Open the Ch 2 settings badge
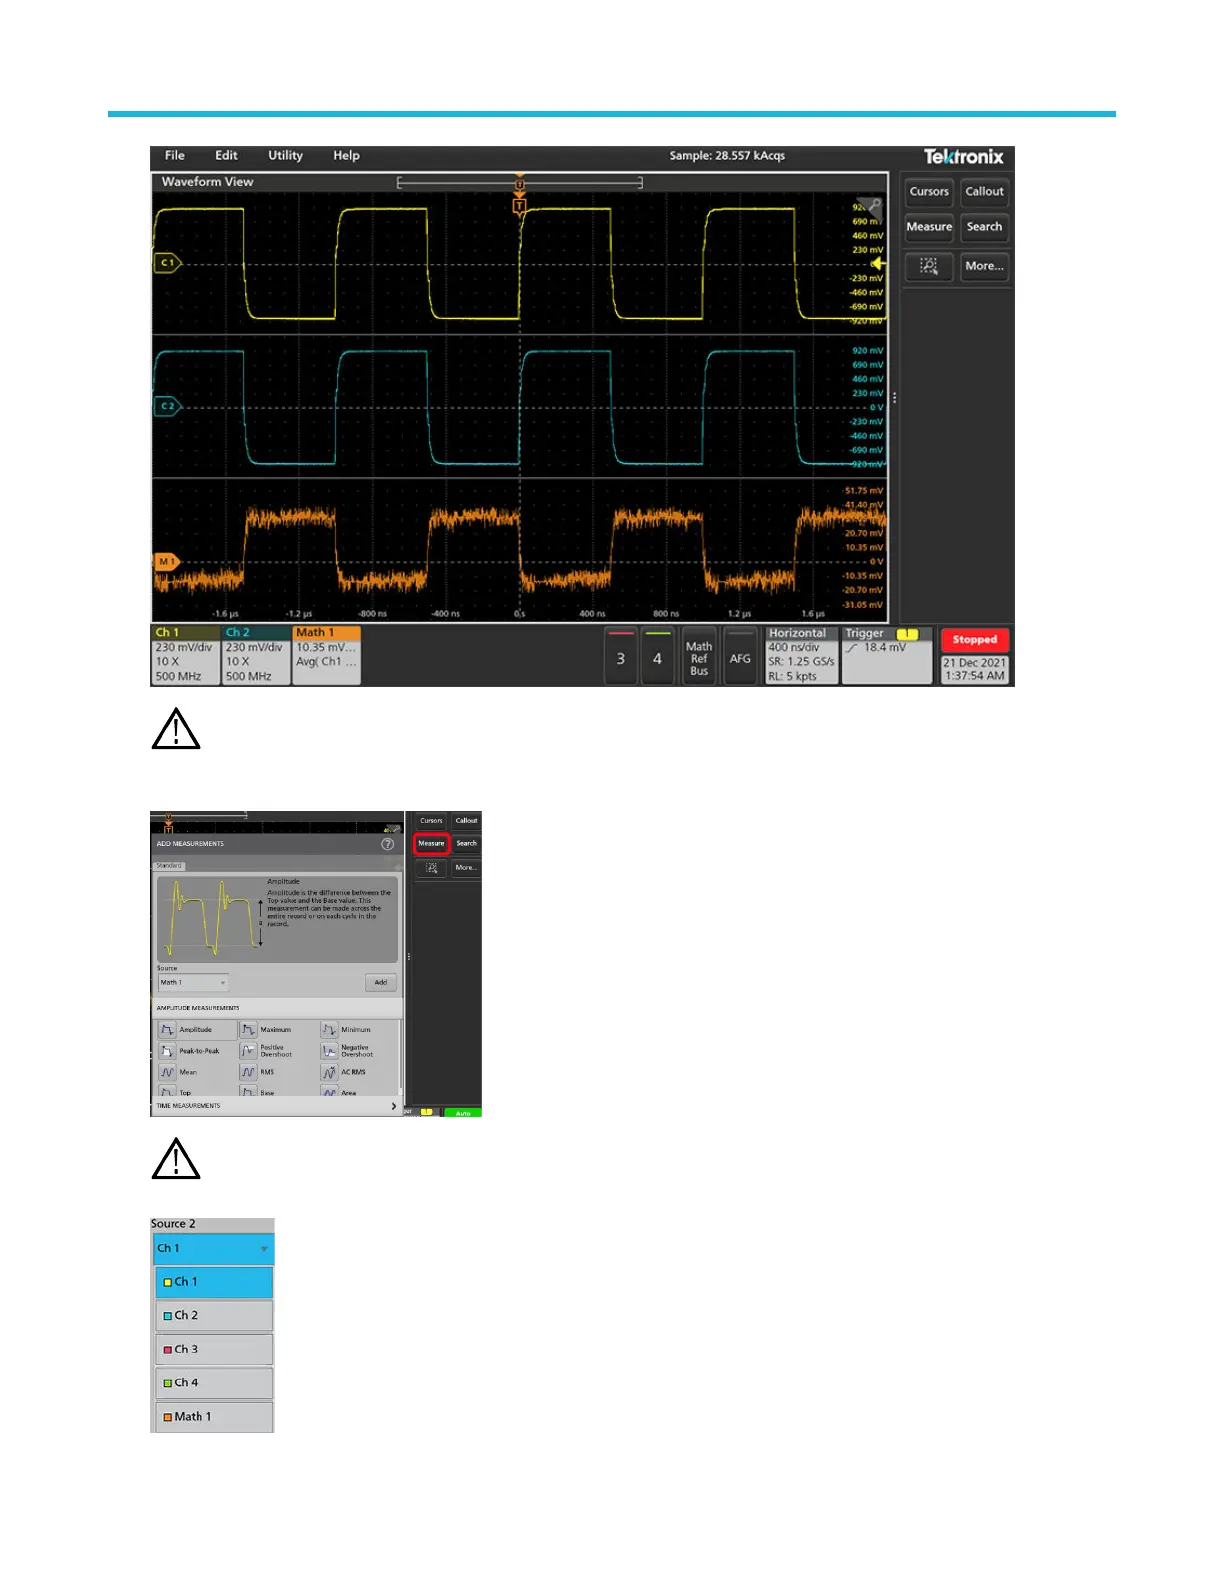 (x=256, y=655)
